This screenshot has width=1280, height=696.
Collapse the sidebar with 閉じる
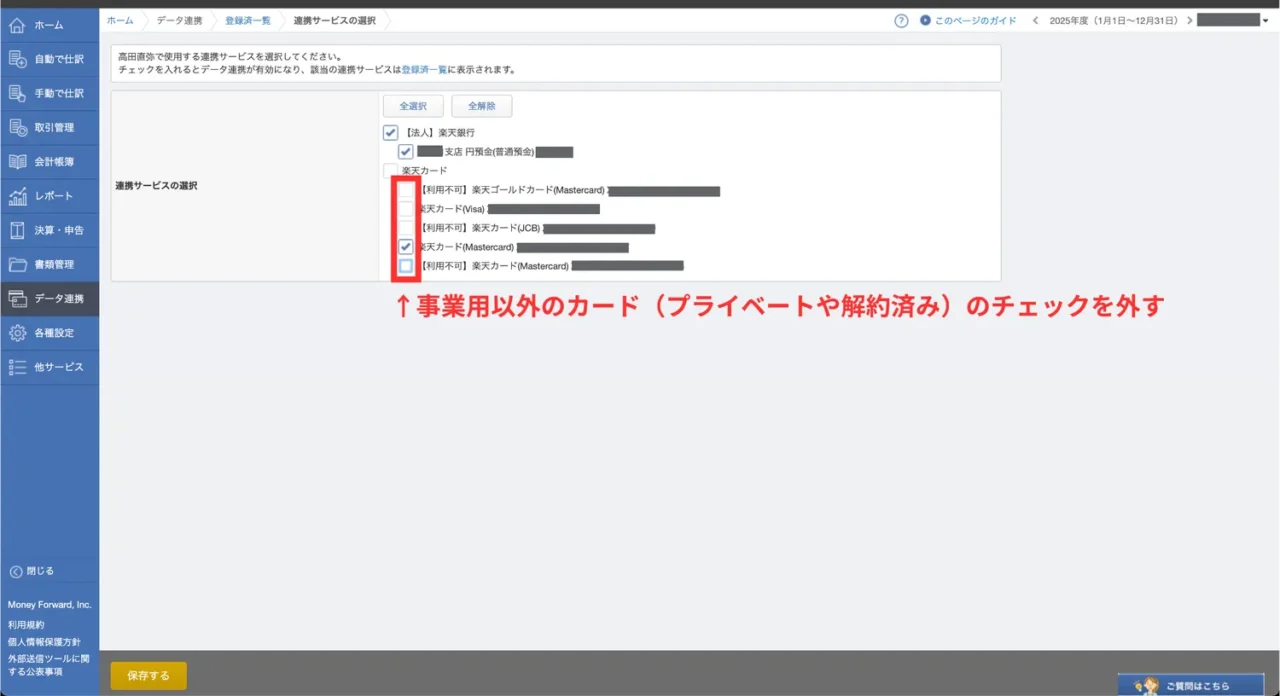click(32, 571)
